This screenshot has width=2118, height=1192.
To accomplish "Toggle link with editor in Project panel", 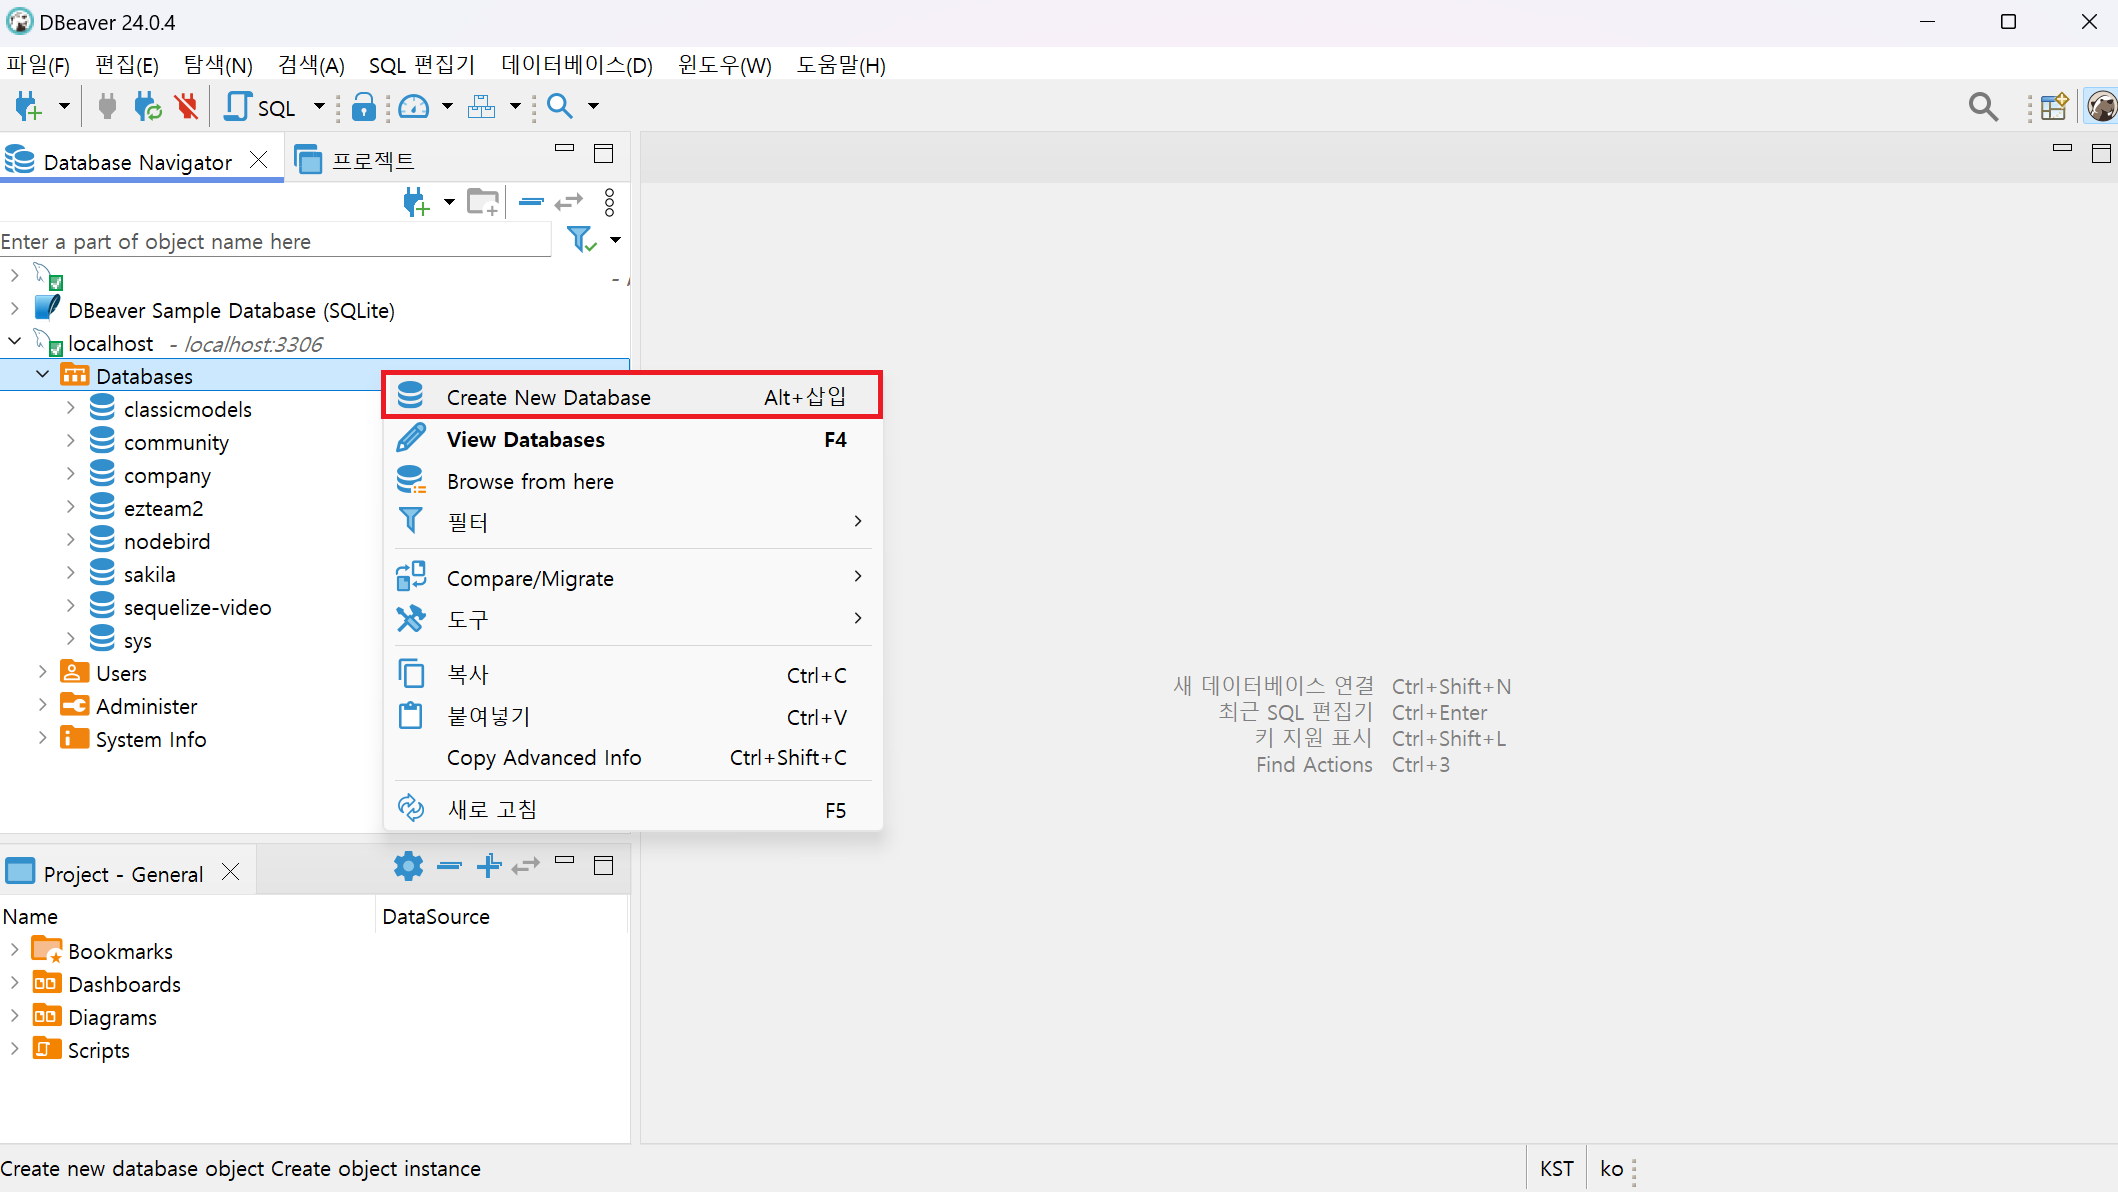I will coord(526,866).
